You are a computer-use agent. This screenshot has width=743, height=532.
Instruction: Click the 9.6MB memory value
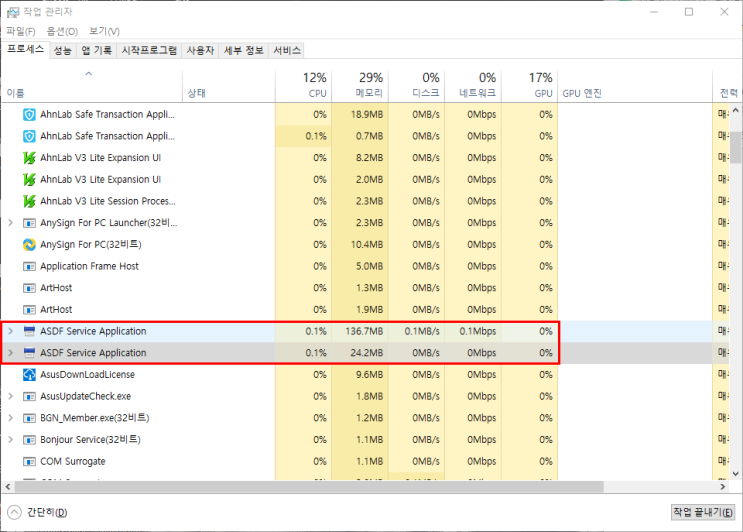(370, 375)
